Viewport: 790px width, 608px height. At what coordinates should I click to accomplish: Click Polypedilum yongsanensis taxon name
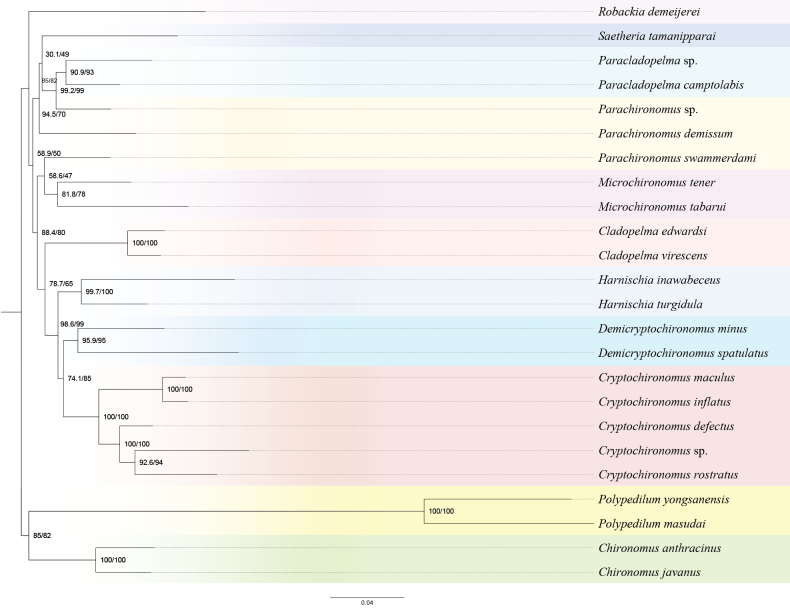[664, 500]
